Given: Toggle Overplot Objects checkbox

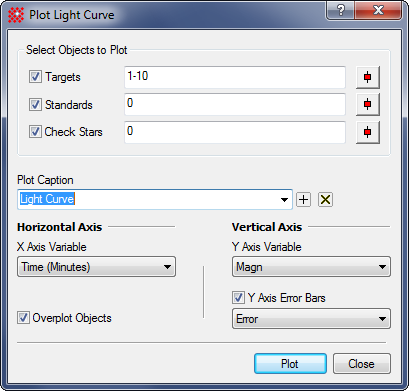Looking at the screenshot, I should (x=23, y=318).
